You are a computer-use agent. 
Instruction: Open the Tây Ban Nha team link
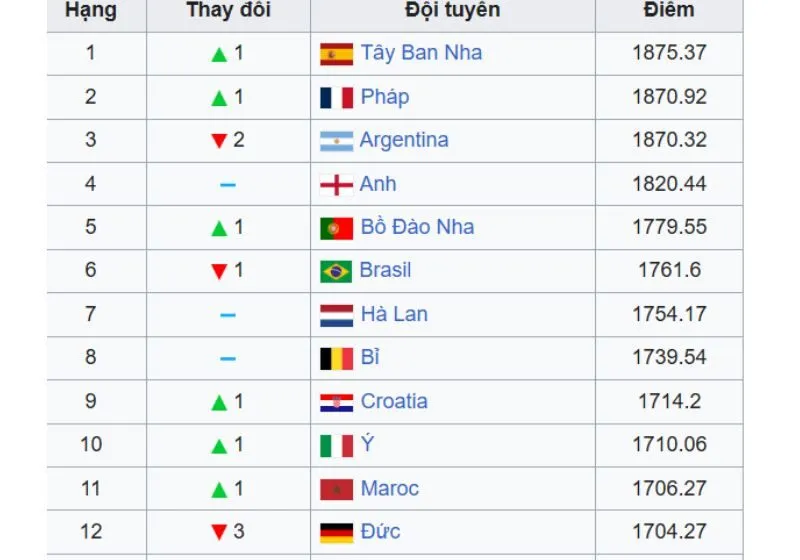coord(421,53)
